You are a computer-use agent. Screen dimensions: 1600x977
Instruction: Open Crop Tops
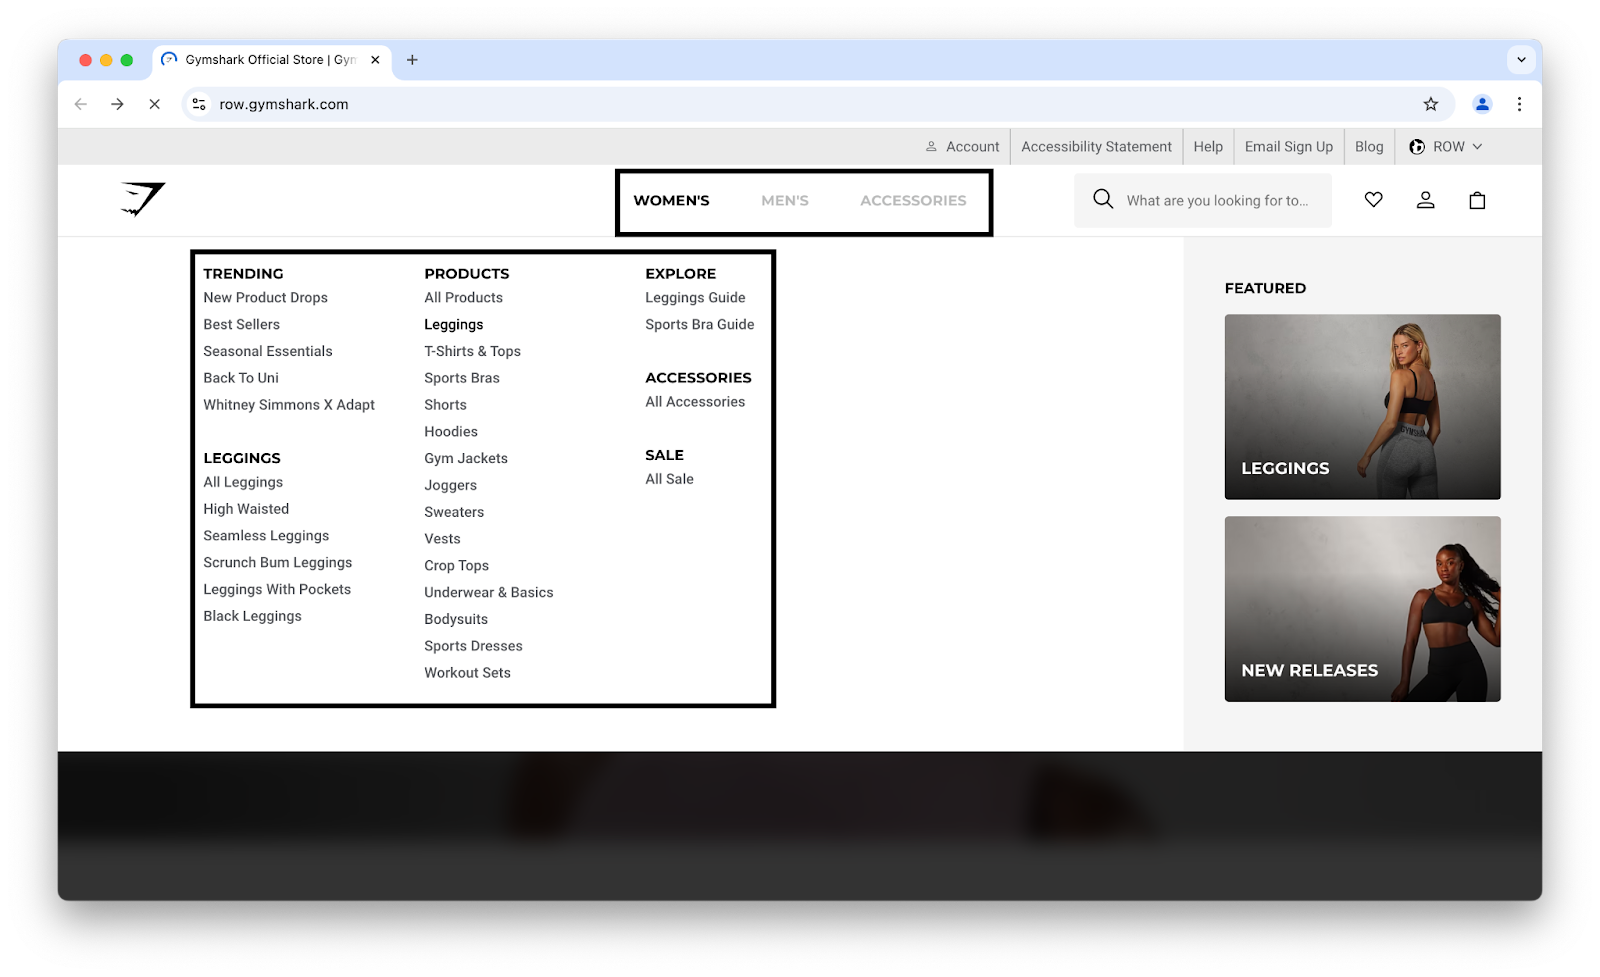(x=456, y=566)
